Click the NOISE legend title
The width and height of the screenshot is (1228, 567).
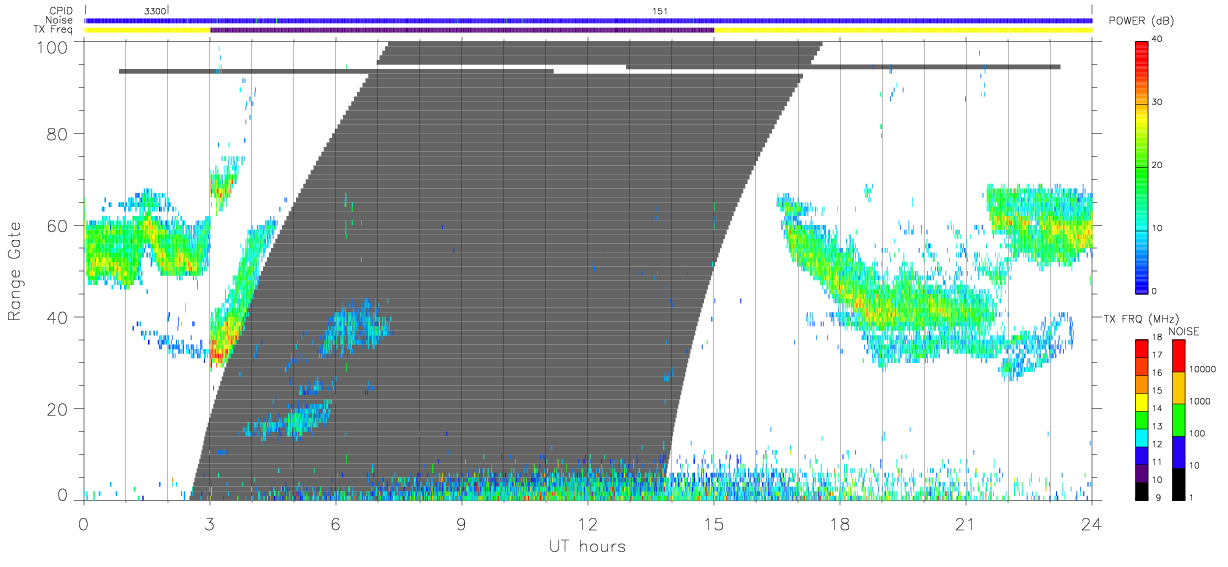pyautogui.click(x=1184, y=332)
